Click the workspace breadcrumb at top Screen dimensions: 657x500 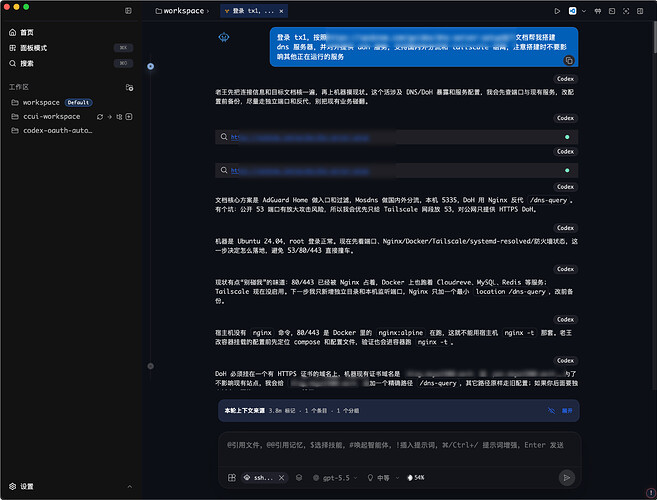pos(180,11)
